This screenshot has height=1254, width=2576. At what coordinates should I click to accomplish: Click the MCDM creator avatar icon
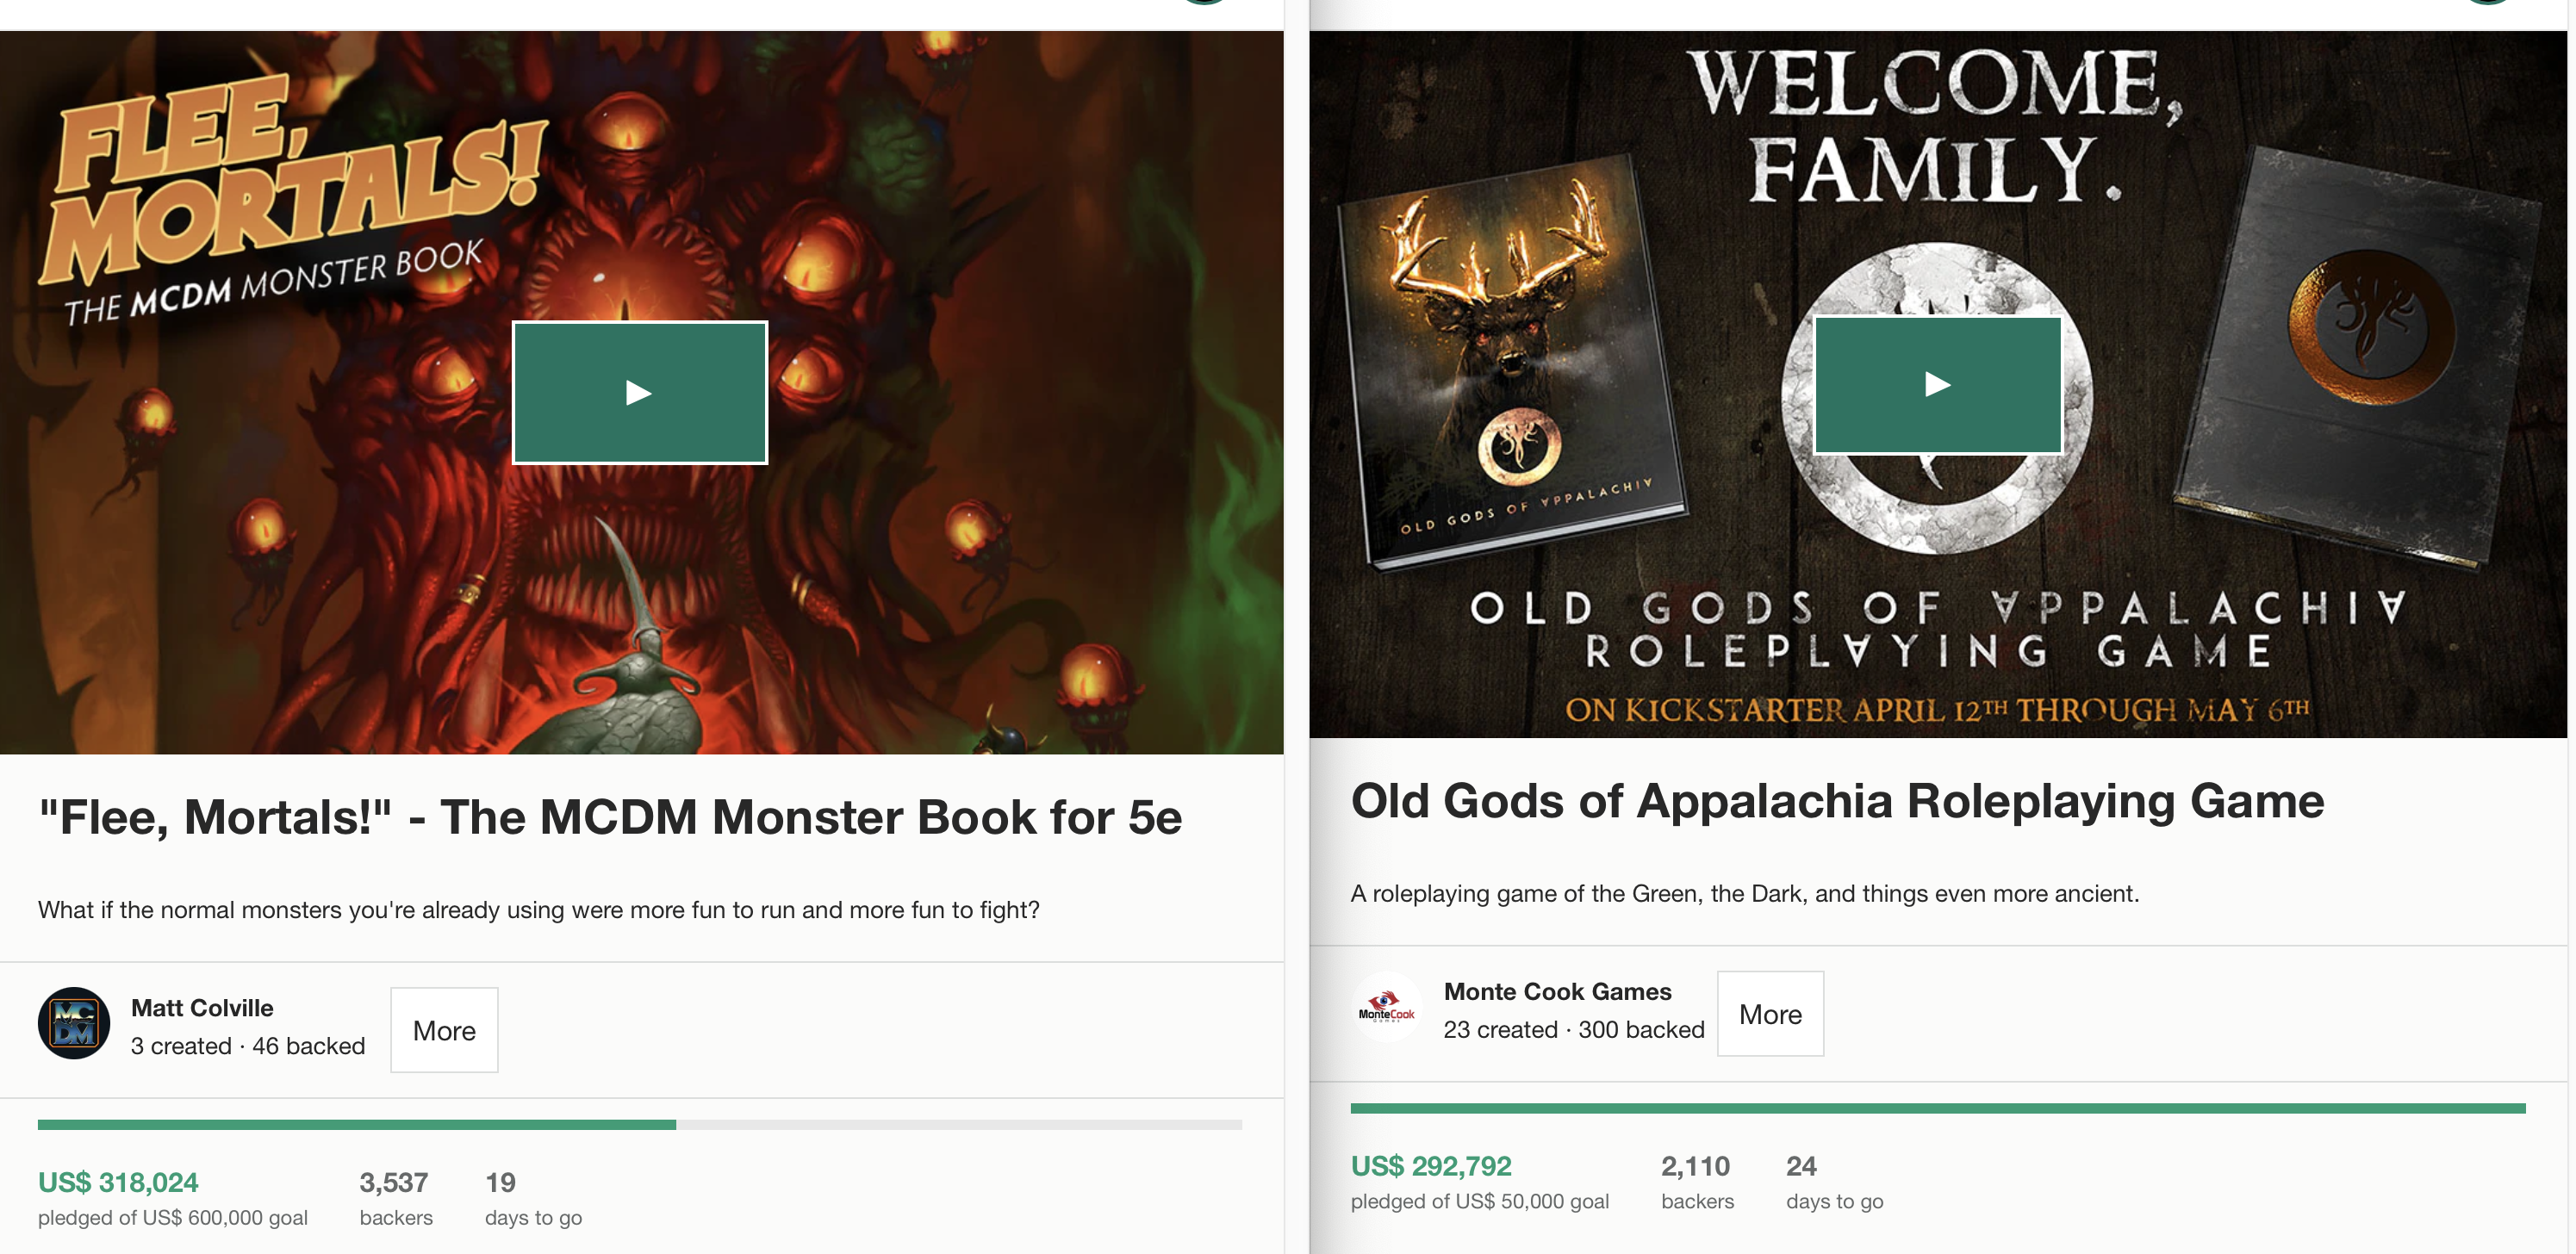[x=74, y=1023]
